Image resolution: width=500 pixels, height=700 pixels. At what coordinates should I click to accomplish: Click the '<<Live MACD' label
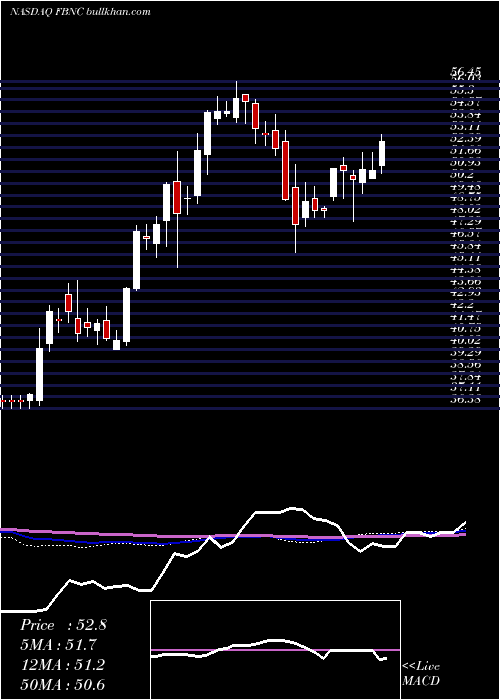tap(421, 673)
